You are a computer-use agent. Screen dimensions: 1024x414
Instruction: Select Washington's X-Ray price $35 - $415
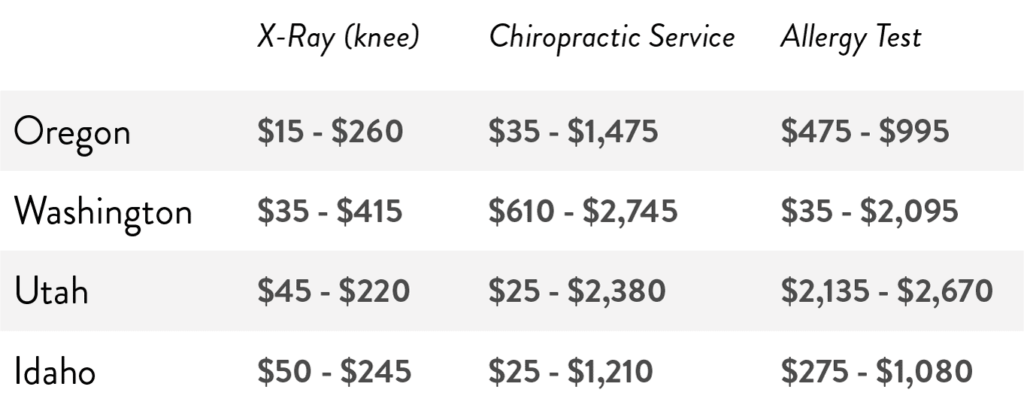click(x=330, y=211)
